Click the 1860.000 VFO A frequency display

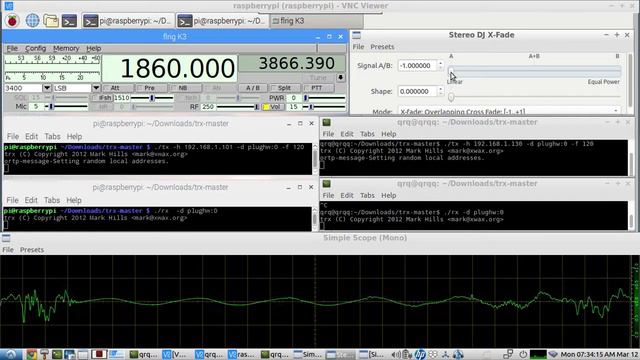(169, 68)
